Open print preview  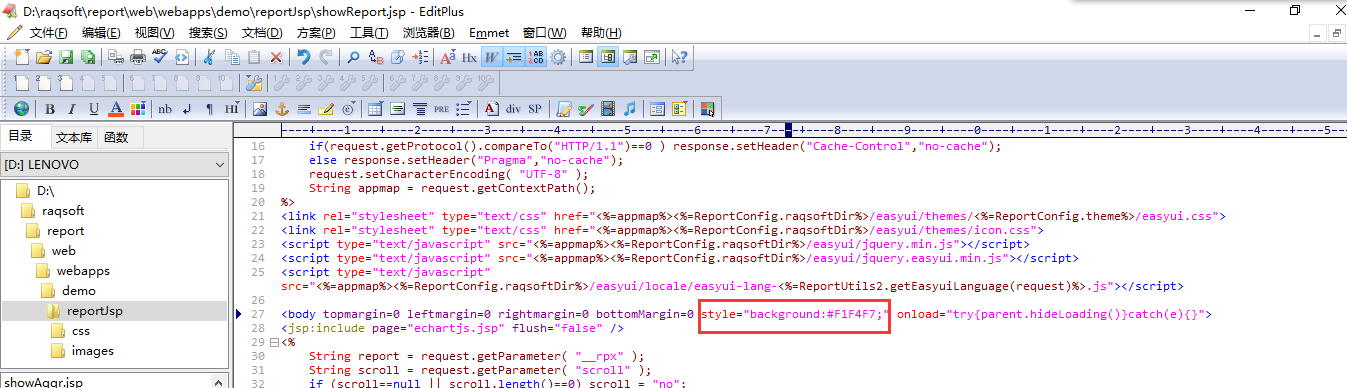(115, 57)
